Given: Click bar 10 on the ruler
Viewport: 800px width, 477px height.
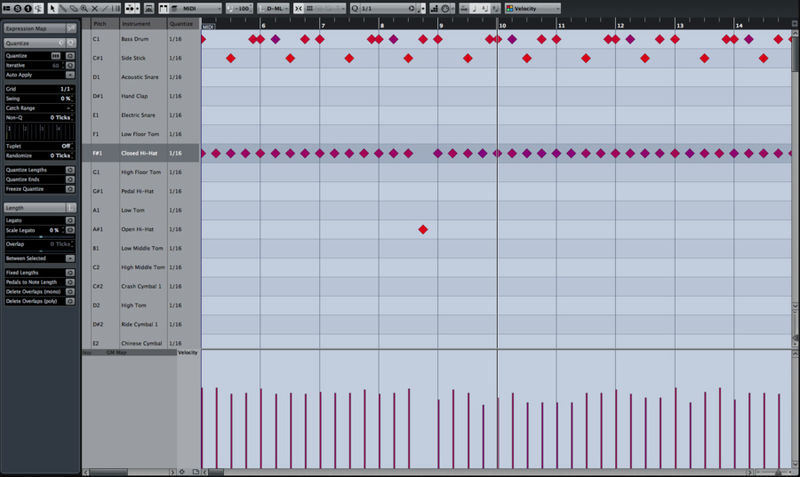Looking at the screenshot, I should (503, 25).
